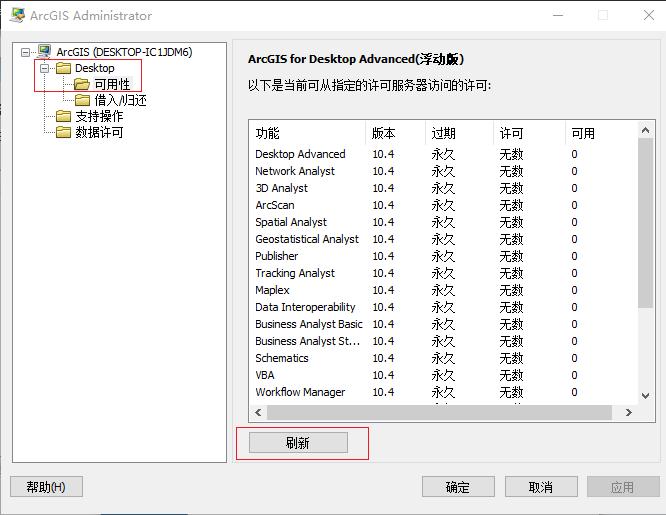Select the Desktop tree item label
Image resolution: width=666 pixels, height=515 pixels.
[x=94, y=68]
